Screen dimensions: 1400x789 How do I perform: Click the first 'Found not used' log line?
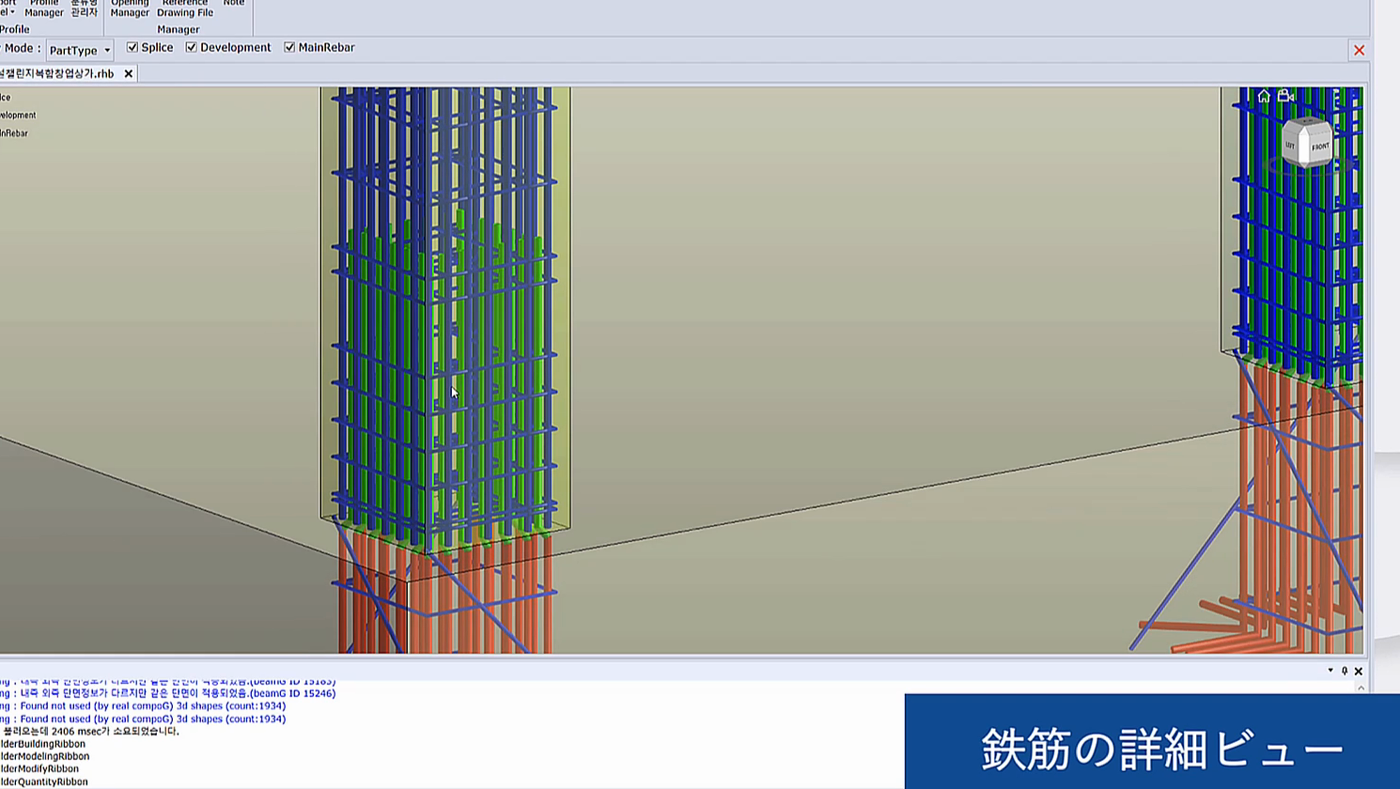pyautogui.click(x=143, y=706)
